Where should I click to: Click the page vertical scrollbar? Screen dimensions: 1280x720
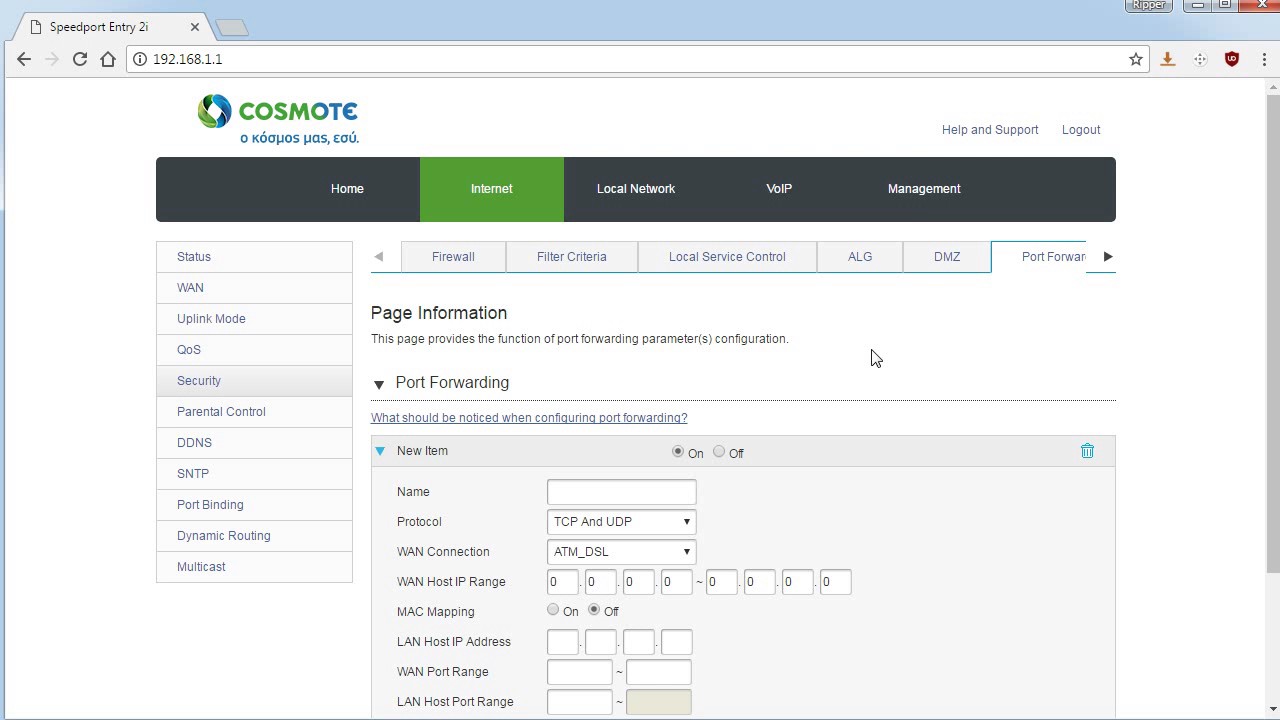pos(1272,335)
